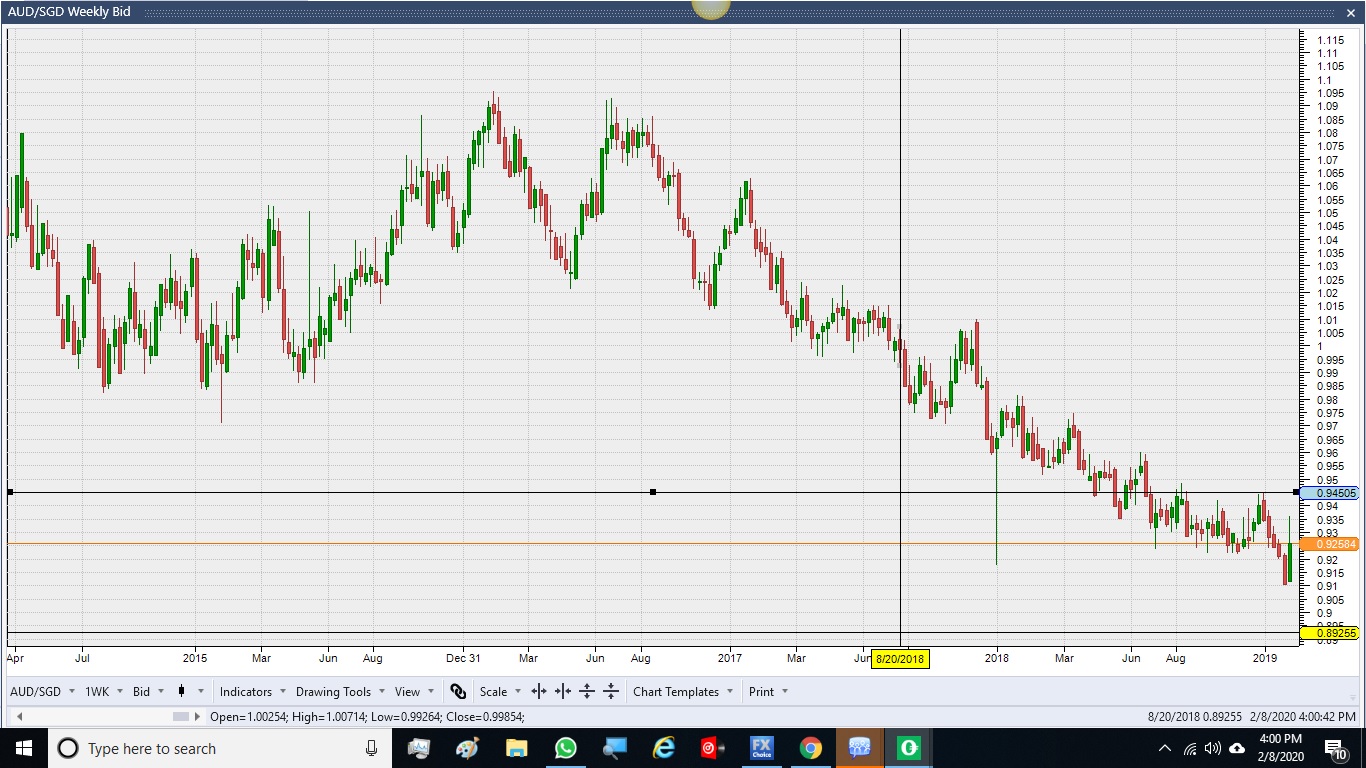This screenshot has width=1366, height=768.
Task: Click the Wi-Fi network tray icon
Action: pos(1189,748)
